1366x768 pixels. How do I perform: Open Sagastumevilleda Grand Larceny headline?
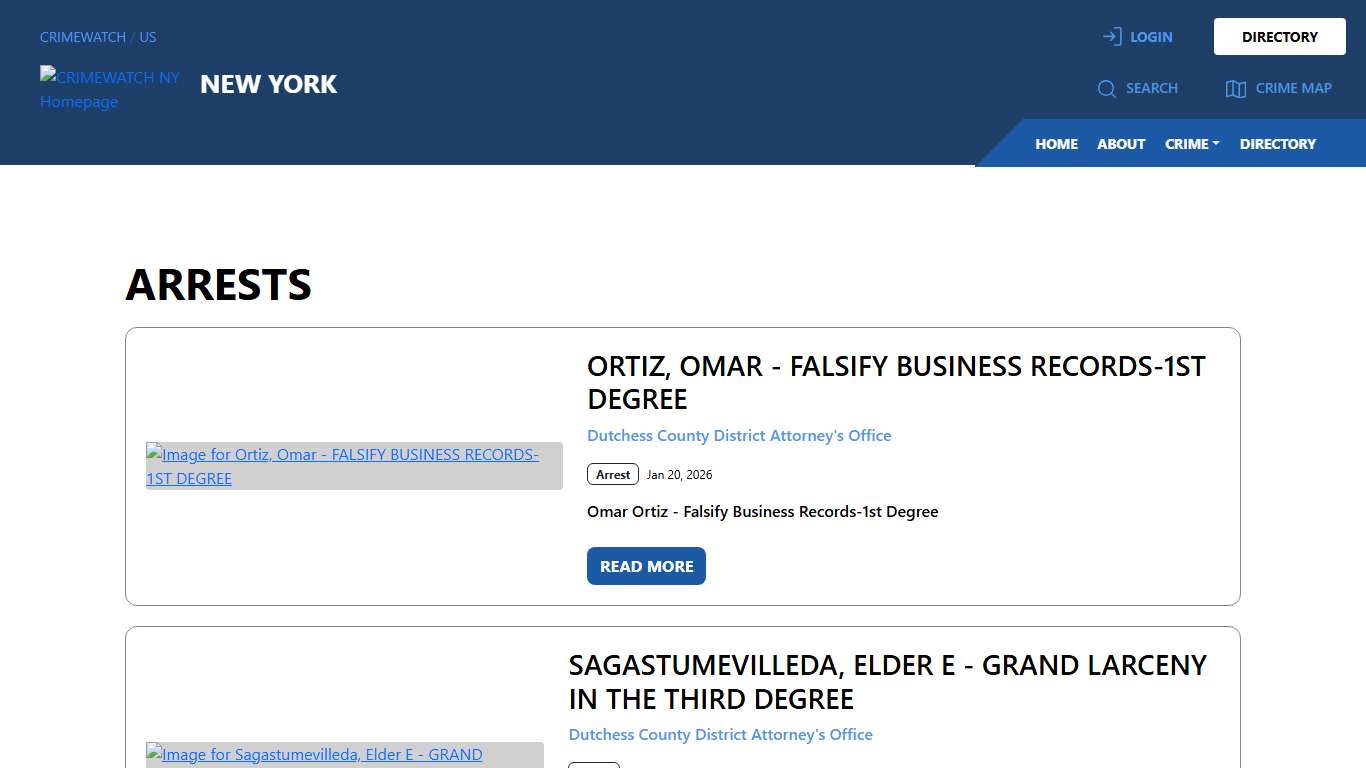click(887, 681)
